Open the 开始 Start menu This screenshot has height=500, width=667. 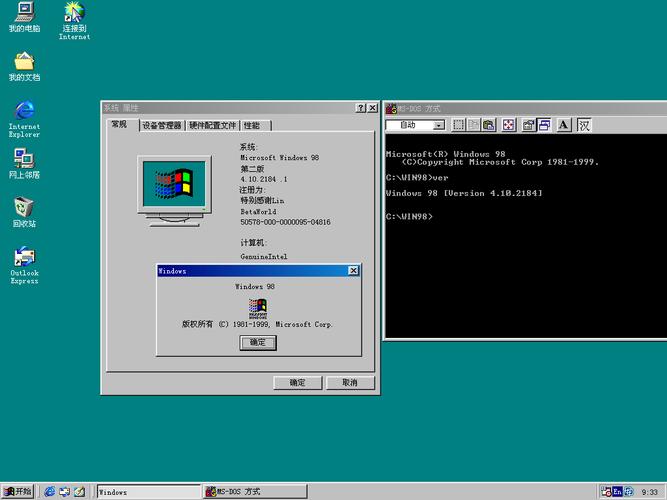[x=18, y=491]
